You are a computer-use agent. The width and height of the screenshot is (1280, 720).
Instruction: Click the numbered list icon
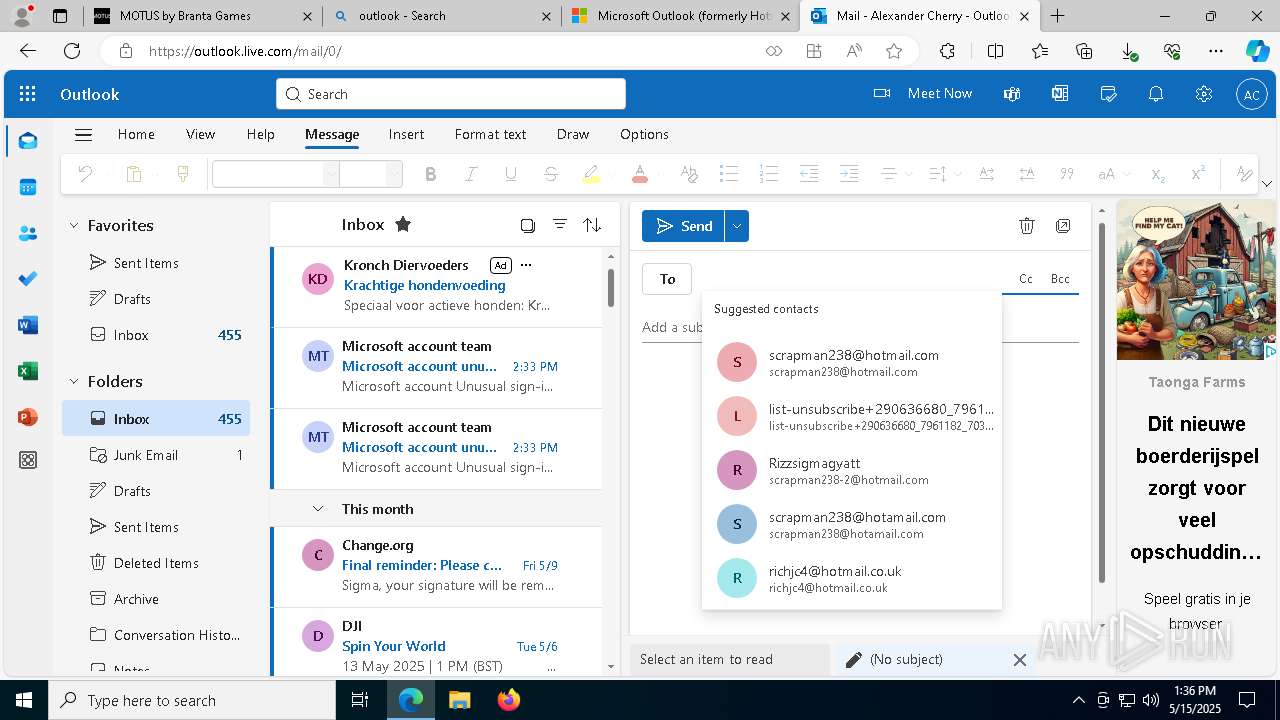[x=769, y=174]
